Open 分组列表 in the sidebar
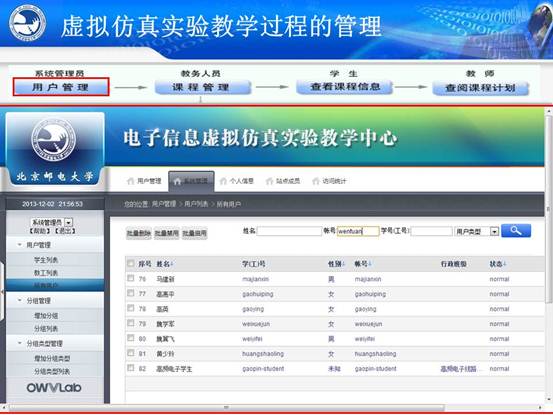 (x=46, y=329)
